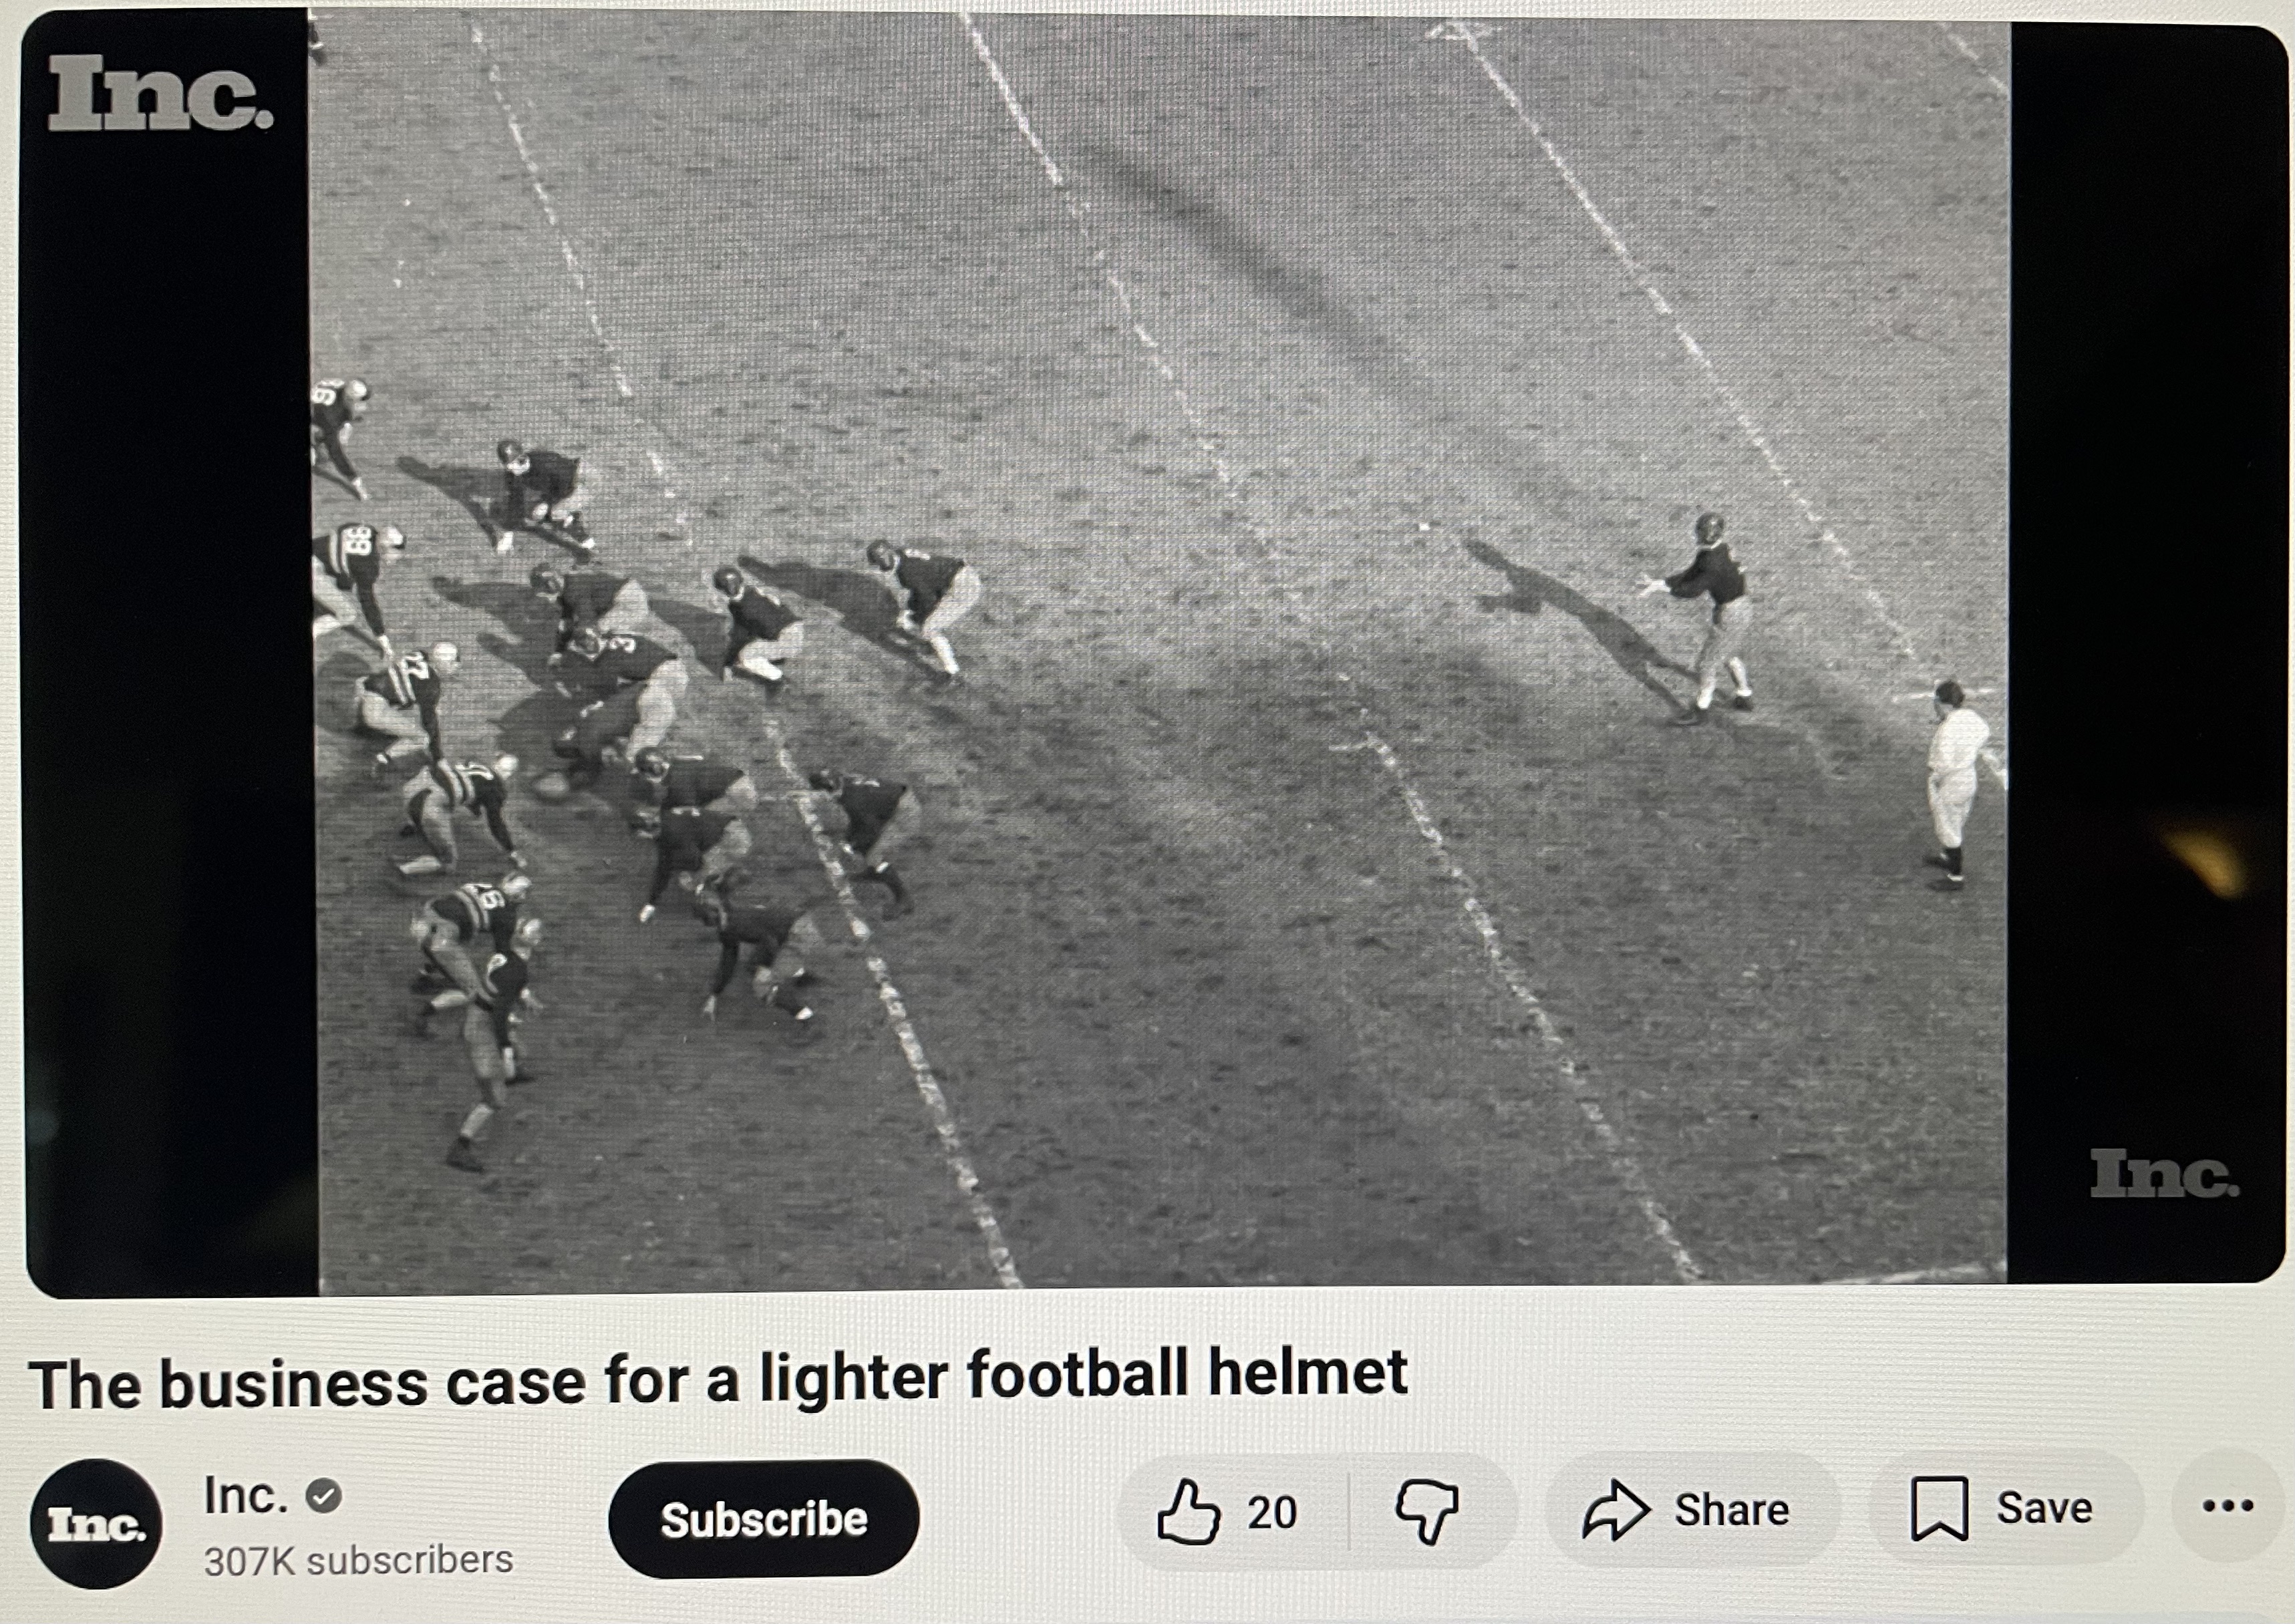Click the large Inc. logo in the video's top-left
The width and height of the screenshot is (2295, 1624).
(x=160, y=92)
